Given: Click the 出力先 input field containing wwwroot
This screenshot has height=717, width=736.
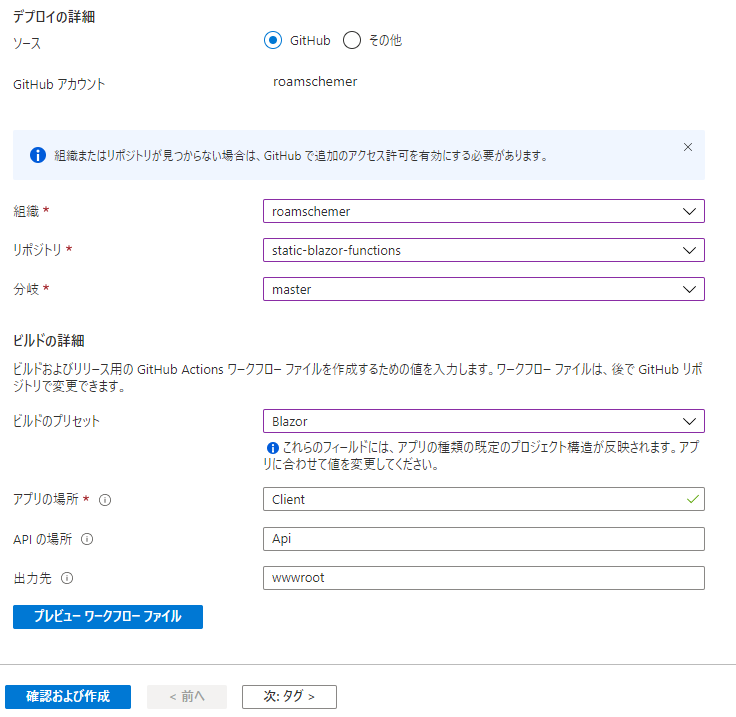Looking at the screenshot, I should (x=483, y=578).
